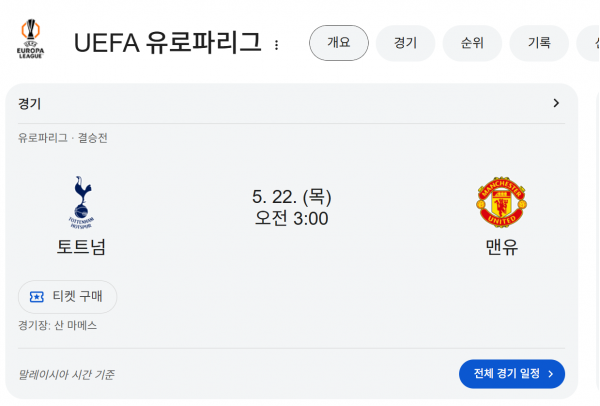Click the arrow inside 전체 경기 일정
The width and height of the screenshot is (600, 406).
551,374
